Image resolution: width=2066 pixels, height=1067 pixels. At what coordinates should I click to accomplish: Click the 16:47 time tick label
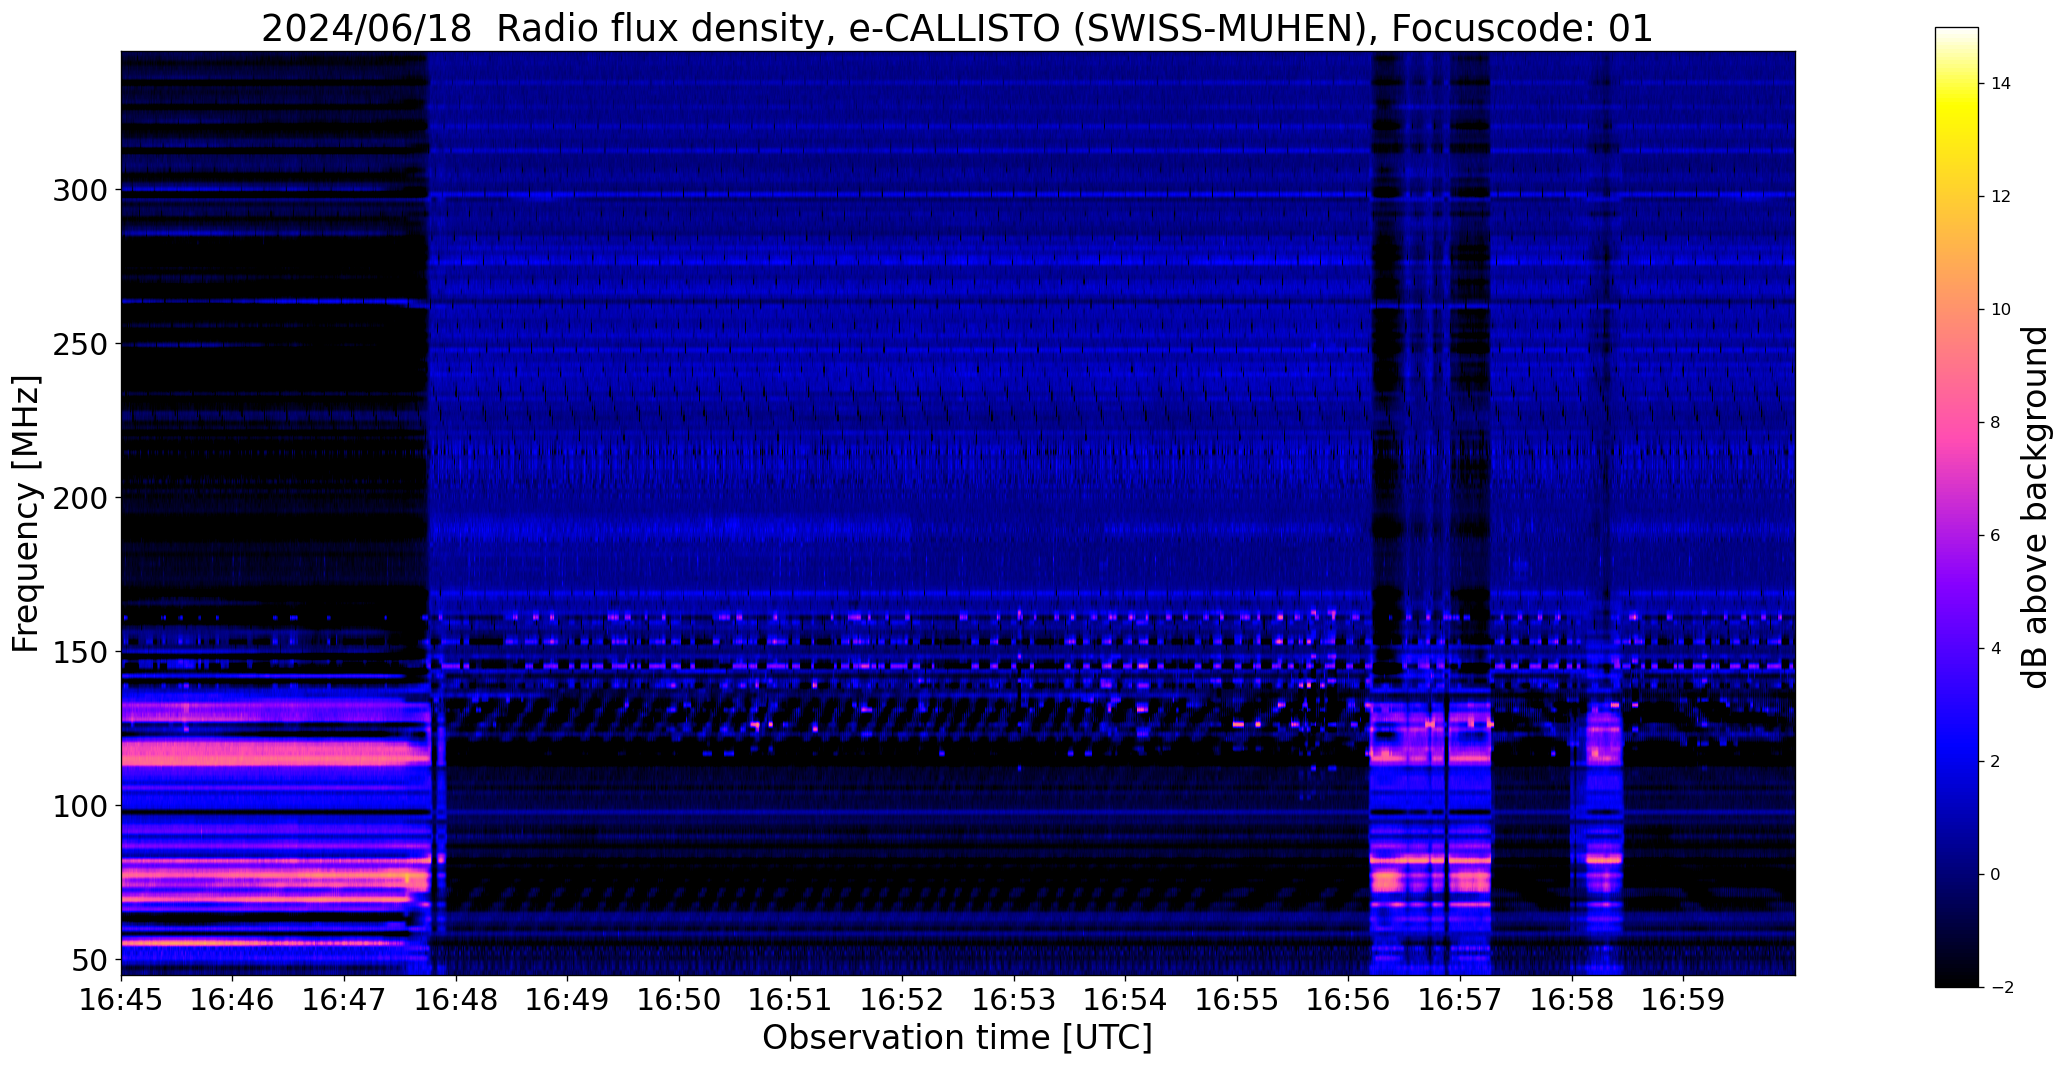pos(345,999)
